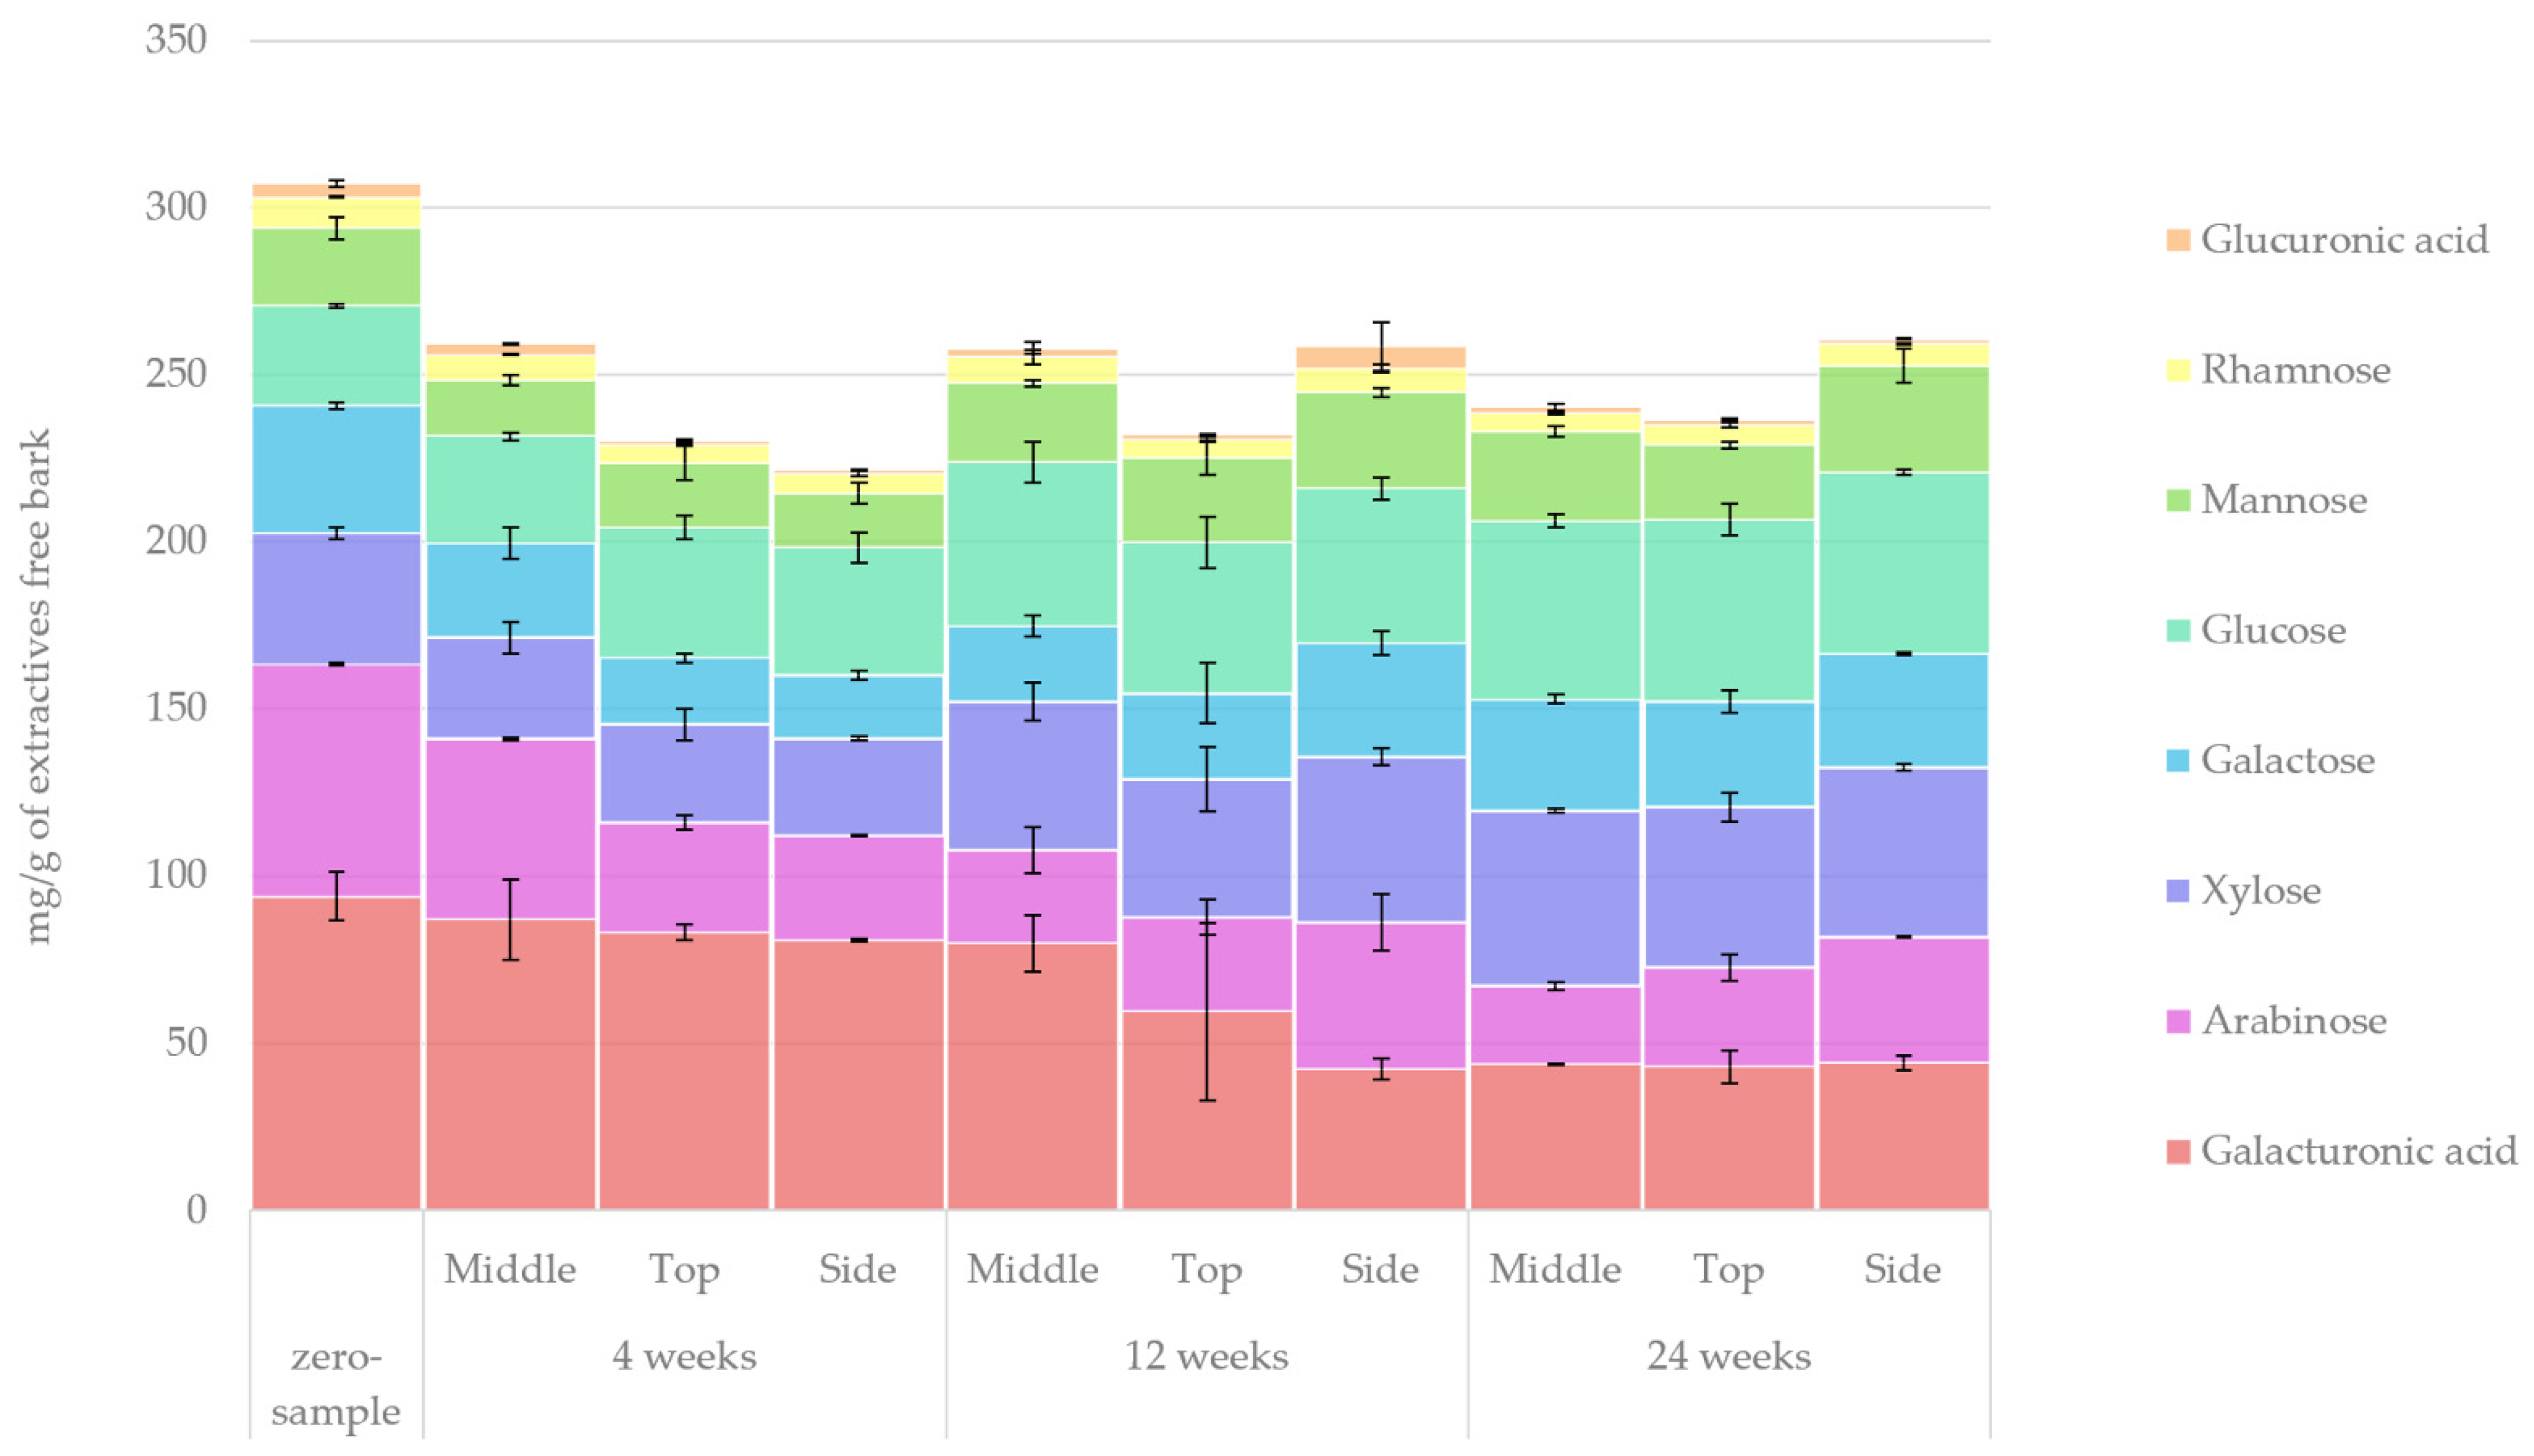
Task: Click the red Galacturonic acid legend swatch
Action: point(2178,1151)
